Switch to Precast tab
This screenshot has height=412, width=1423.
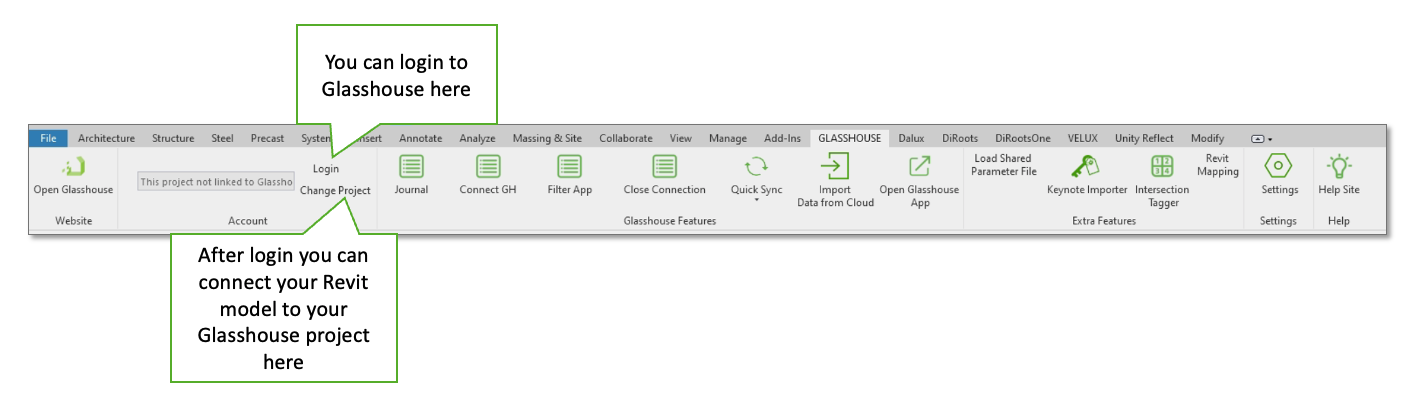267,138
